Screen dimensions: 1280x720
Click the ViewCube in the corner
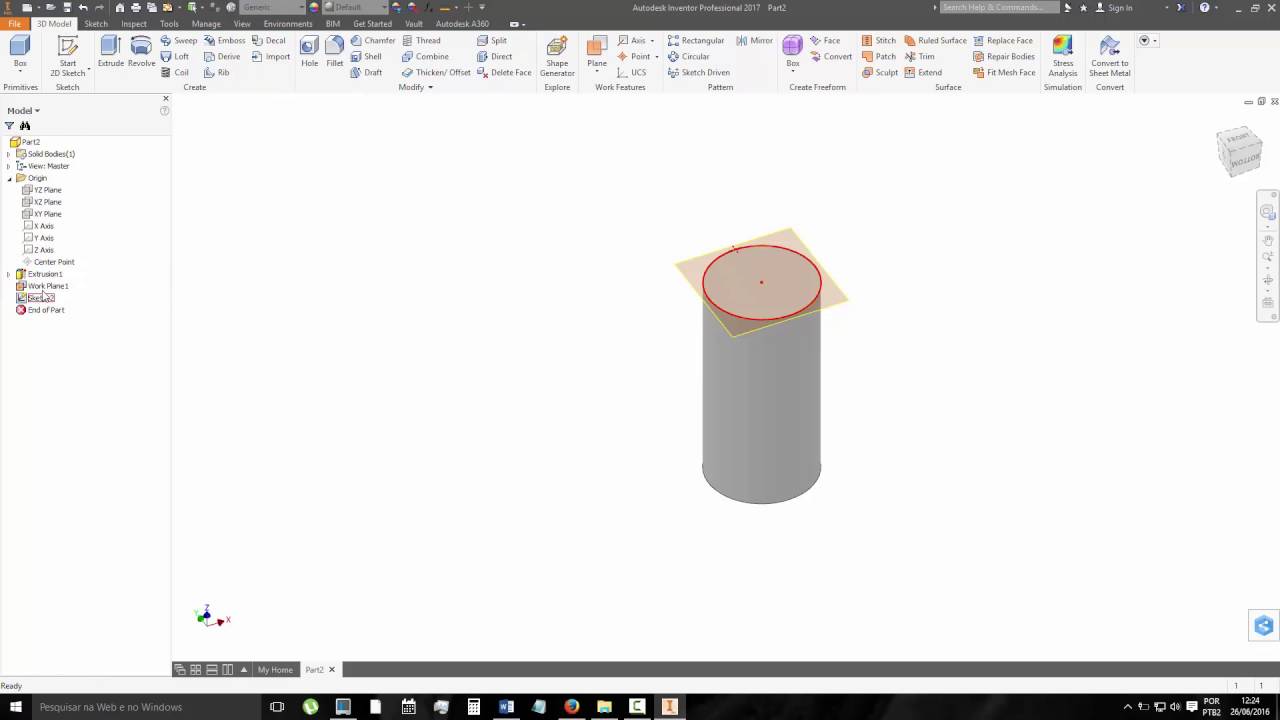(1238, 152)
